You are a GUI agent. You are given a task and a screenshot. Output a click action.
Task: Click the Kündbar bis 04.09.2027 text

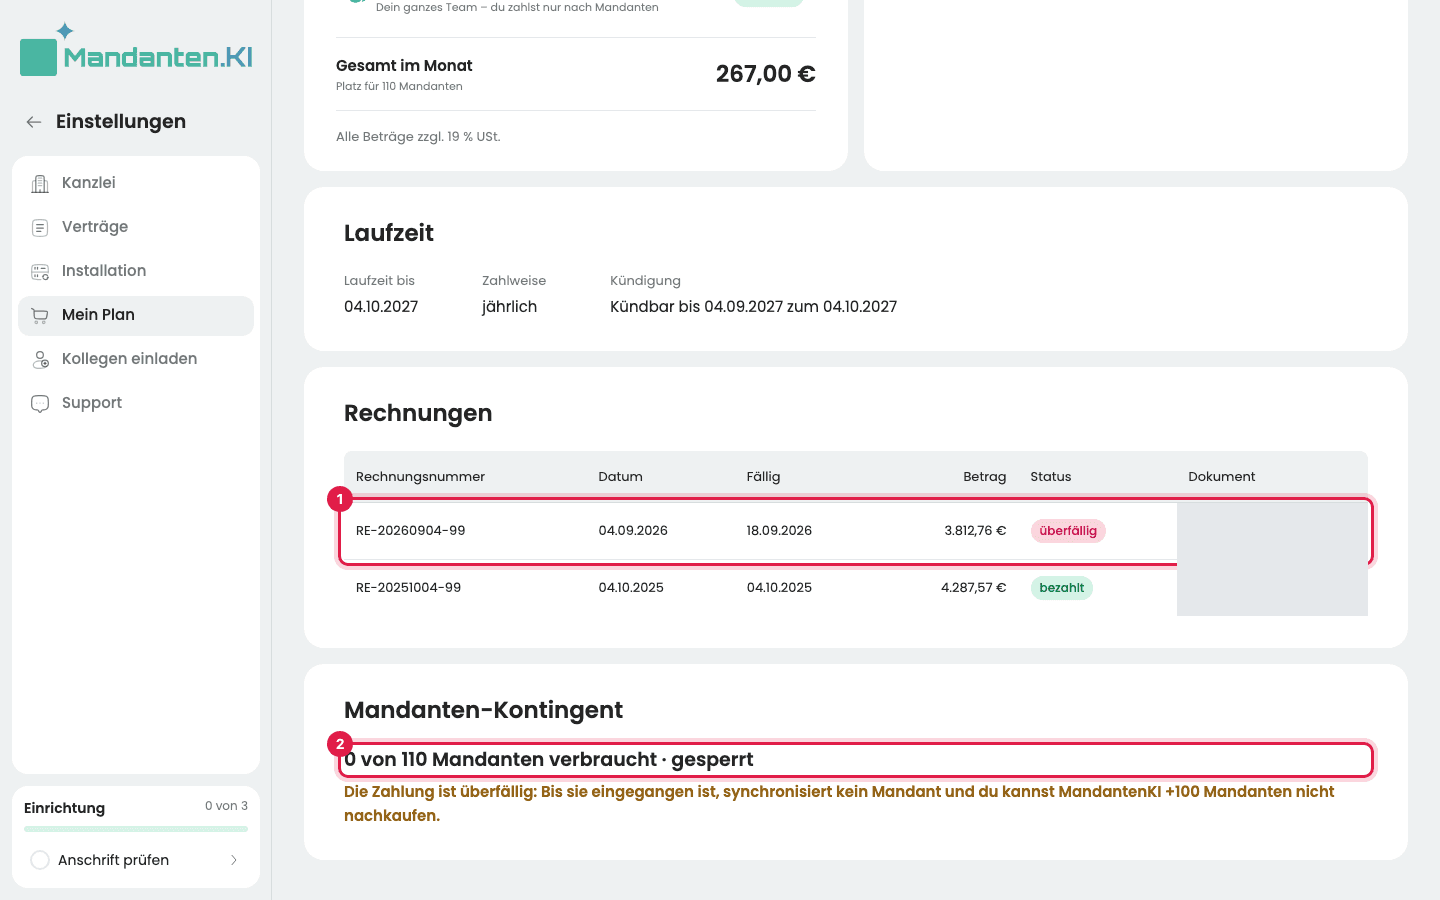pyautogui.click(x=754, y=307)
